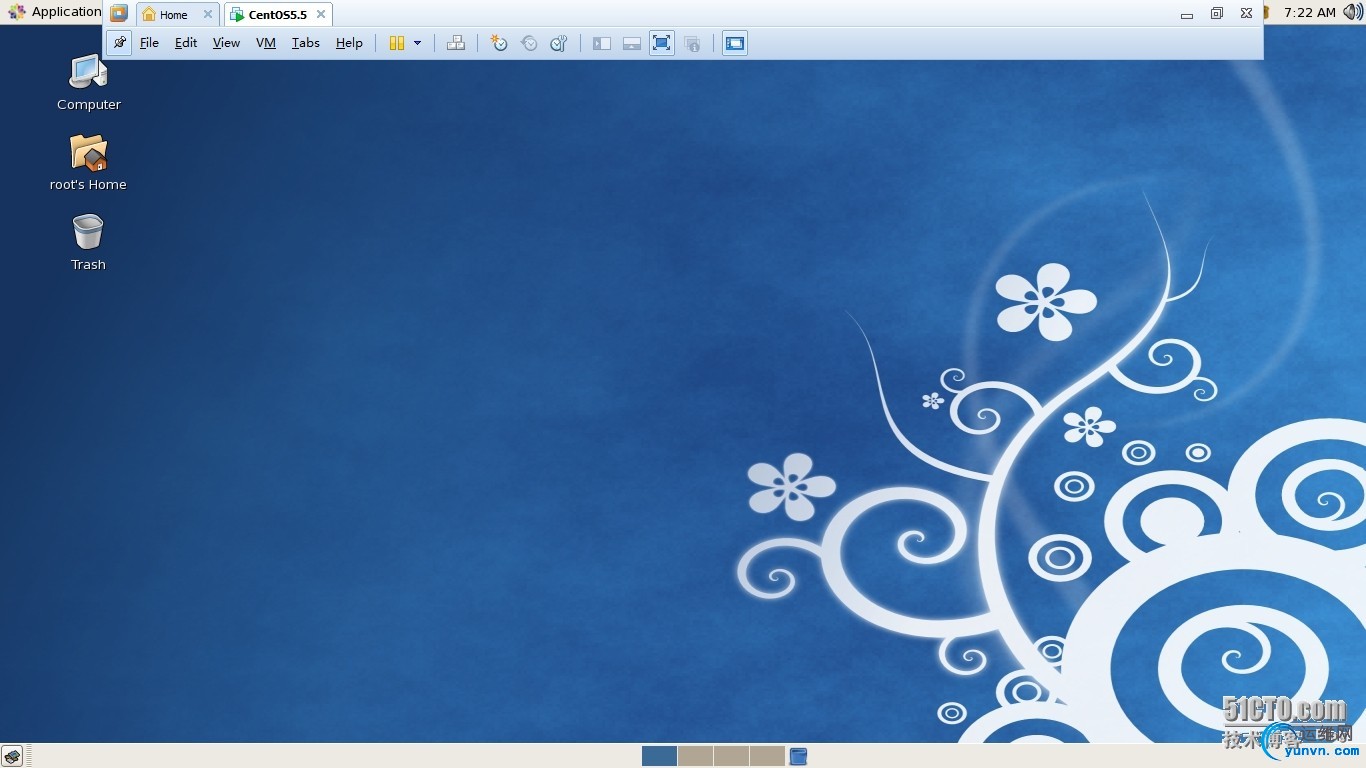Click the VMware Workstation logo icon
Screen dimensions: 1366x768
tap(119, 13)
